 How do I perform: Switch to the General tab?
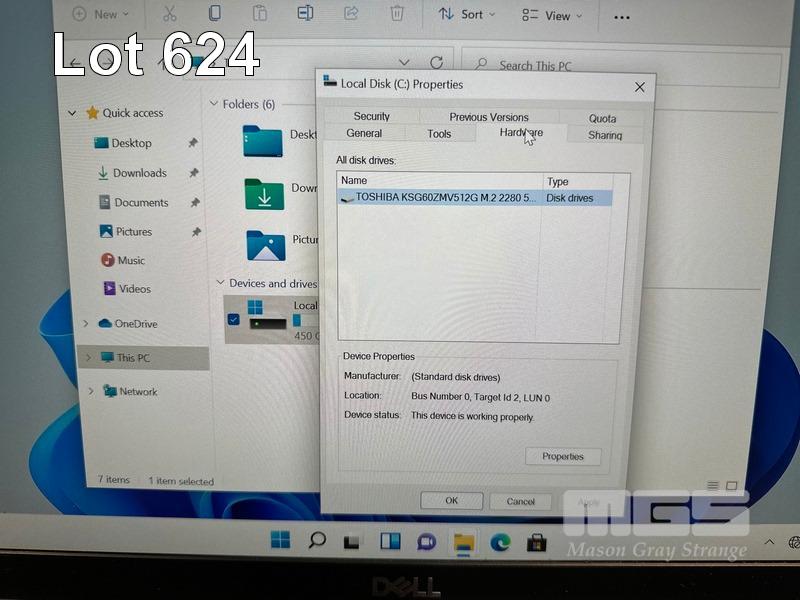pos(364,133)
